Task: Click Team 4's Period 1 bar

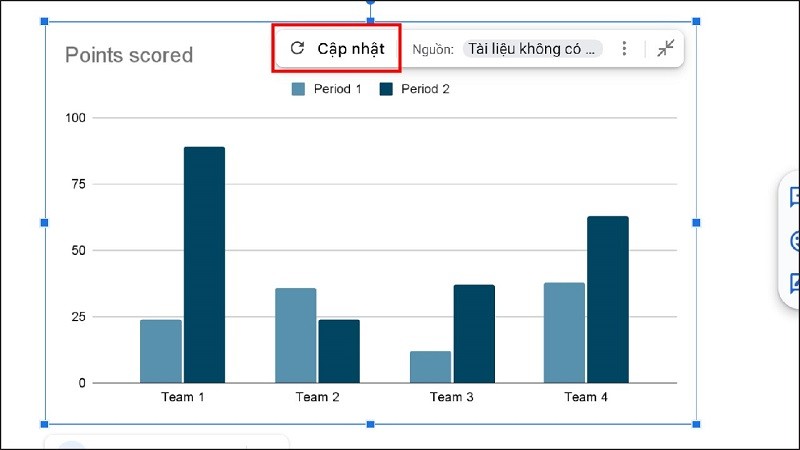Action: 564,333
